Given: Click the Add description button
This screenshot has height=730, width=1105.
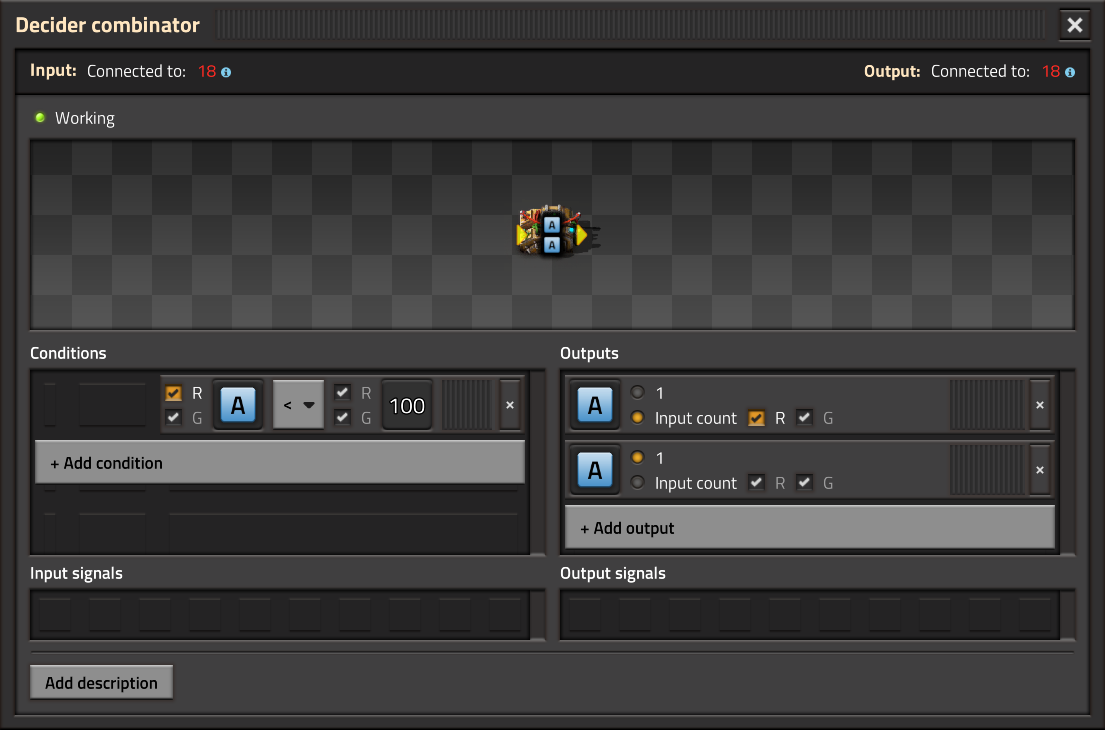Looking at the screenshot, I should pos(101,683).
